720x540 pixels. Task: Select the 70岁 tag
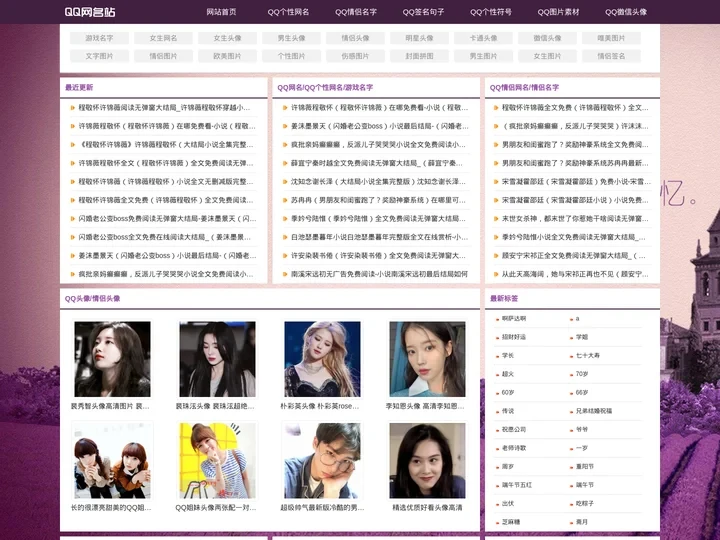pyautogui.click(x=582, y=374)
